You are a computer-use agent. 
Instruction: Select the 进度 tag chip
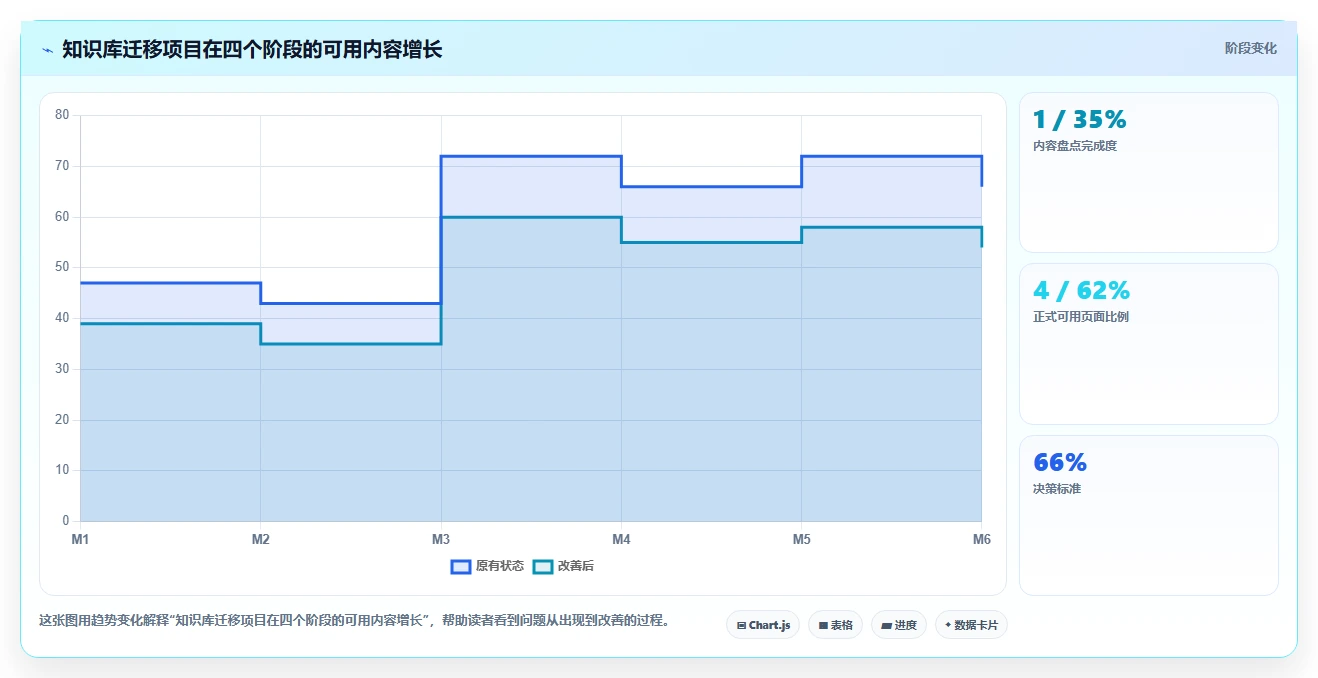tap(899, 625)
